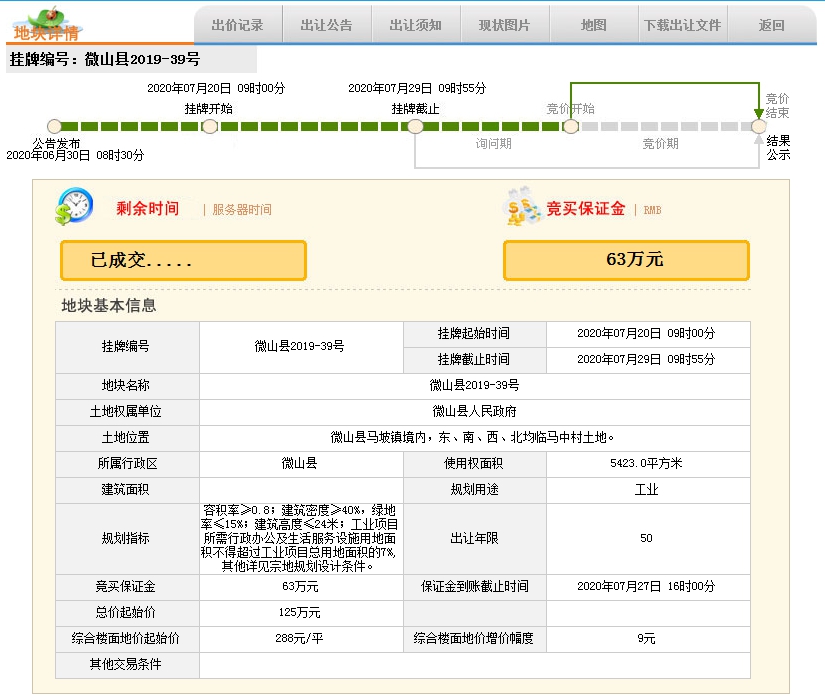Viewport: 825px width, 697px height.
Task: Select the 125万元 starting price cell
Action: [301, 613]
